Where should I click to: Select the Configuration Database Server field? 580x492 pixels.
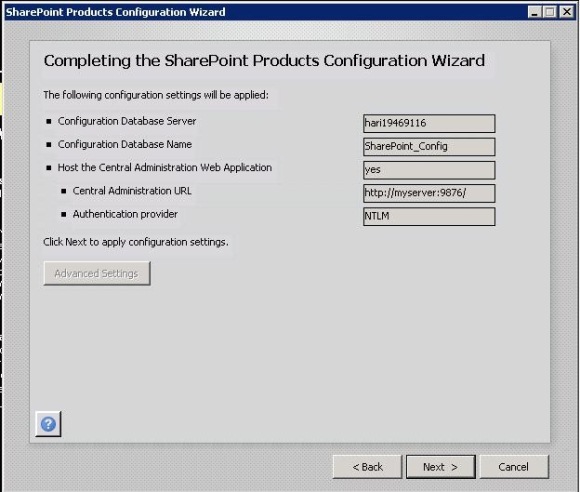click(x=429, y=123)
